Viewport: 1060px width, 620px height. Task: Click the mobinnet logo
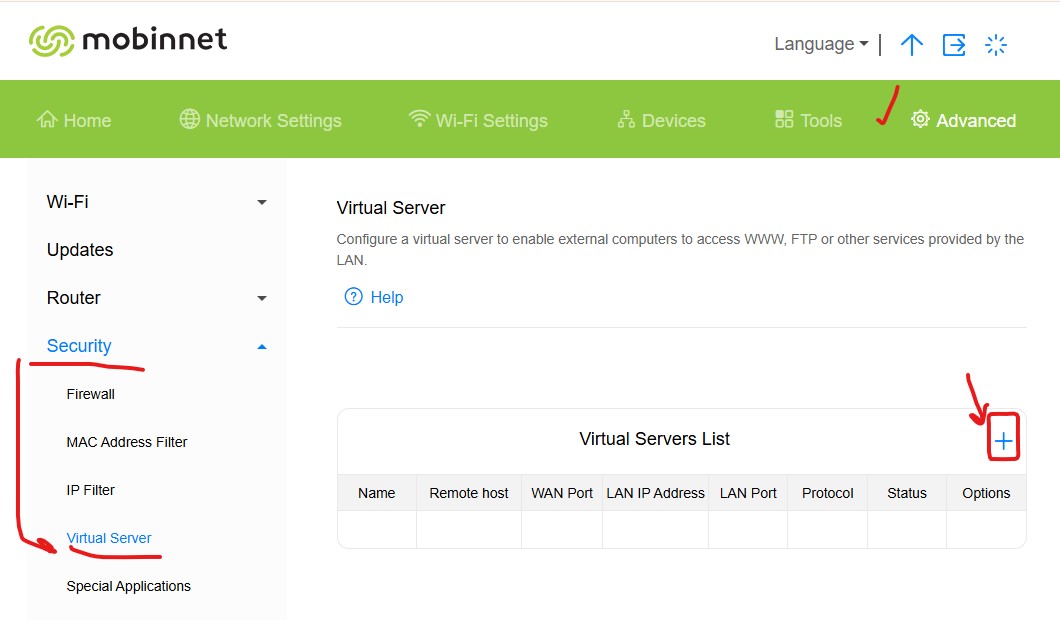pos(128,40)
